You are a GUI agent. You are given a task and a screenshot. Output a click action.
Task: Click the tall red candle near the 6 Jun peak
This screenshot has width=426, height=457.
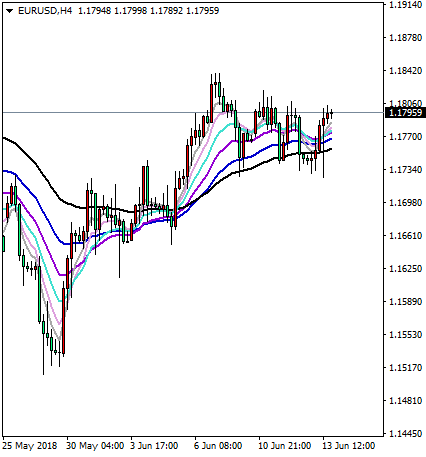(x=211, y=103)
